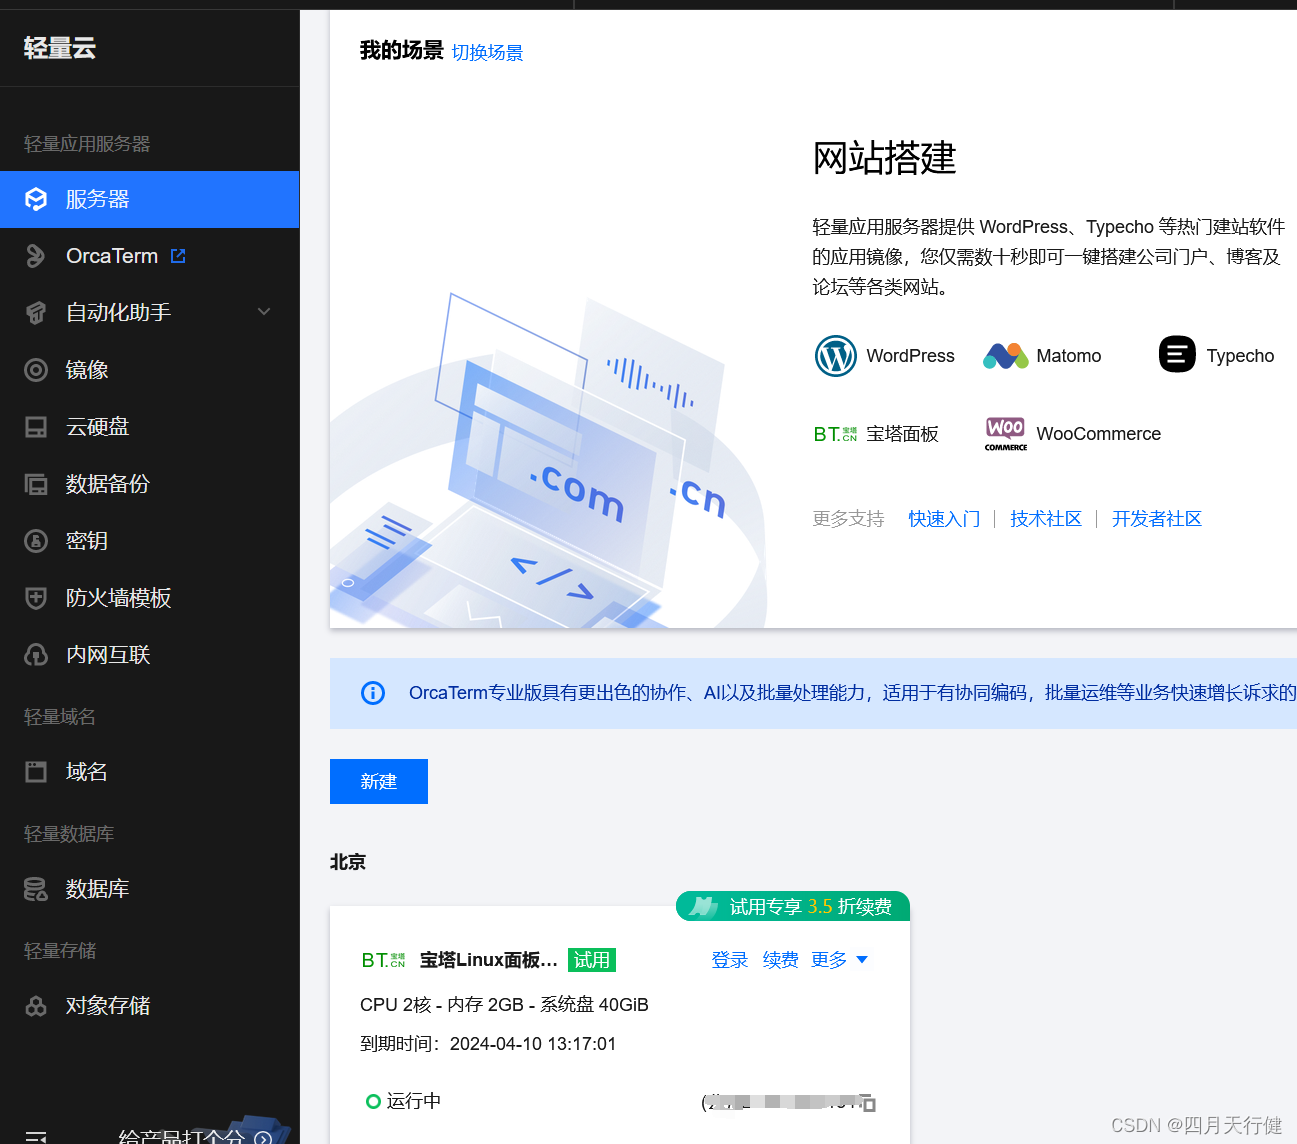Expand the 自动化助手 submenu chevron
This screenshot has width=1297, height=1144.
click(264, 312)
